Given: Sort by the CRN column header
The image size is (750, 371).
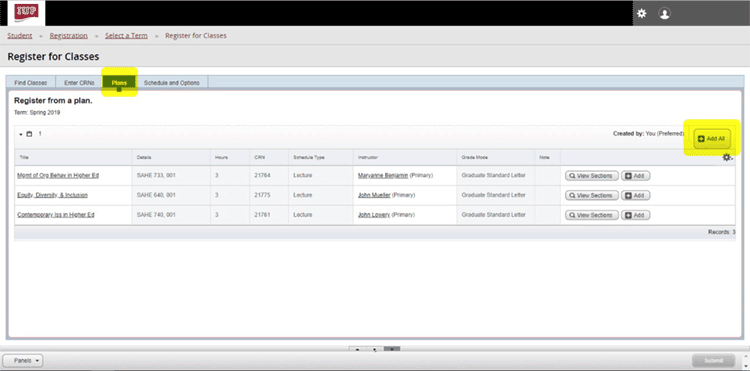Looking at the screenshot, I should coord(269,157).
